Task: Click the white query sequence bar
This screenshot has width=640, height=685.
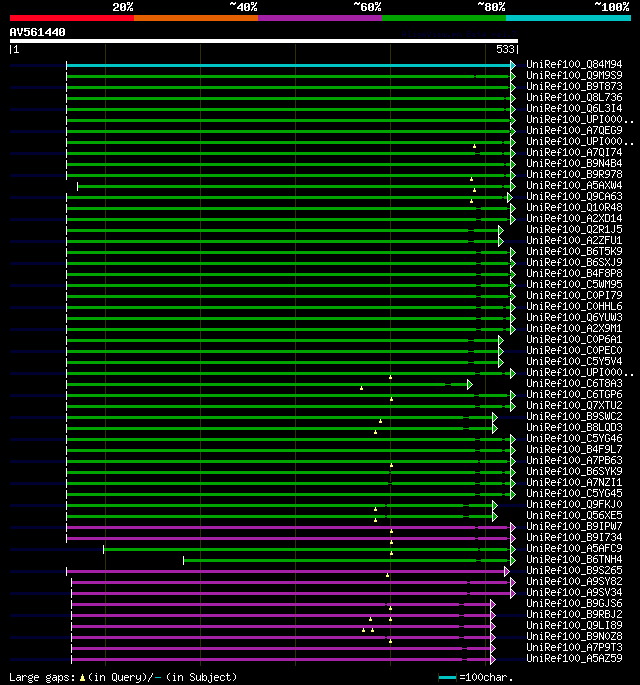Action: [x=264, y=41]
